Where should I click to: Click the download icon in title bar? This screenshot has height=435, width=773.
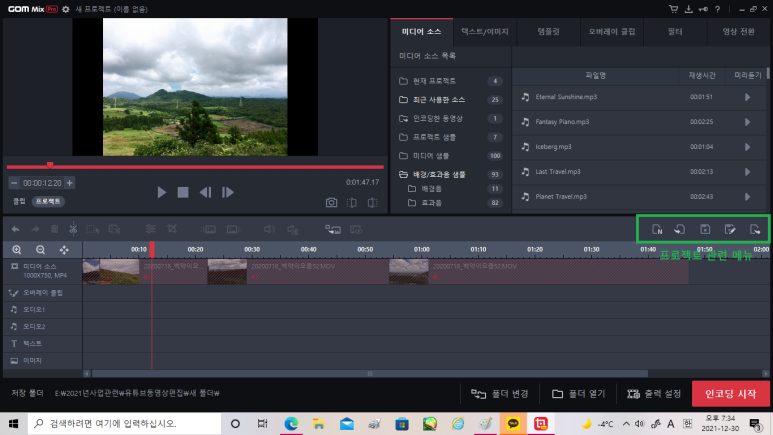click(x=689, y=9)
